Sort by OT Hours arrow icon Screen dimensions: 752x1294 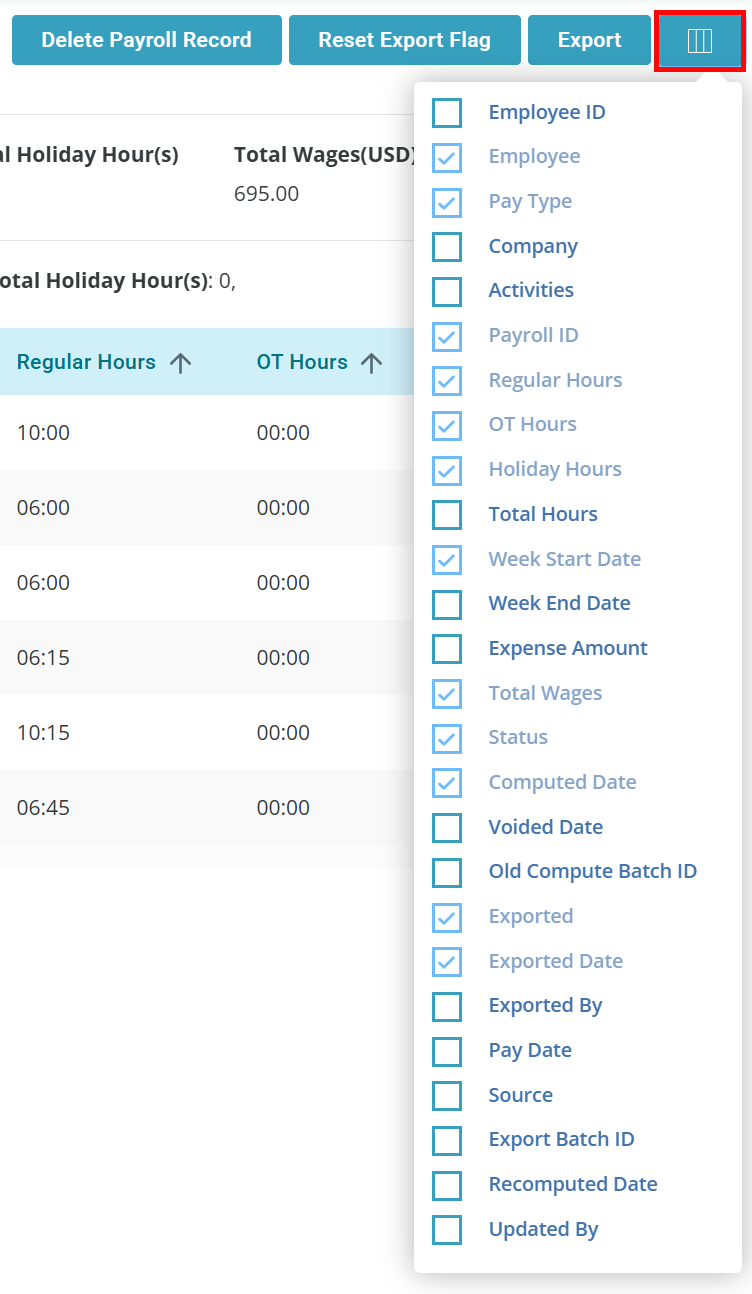click(372, 363)
